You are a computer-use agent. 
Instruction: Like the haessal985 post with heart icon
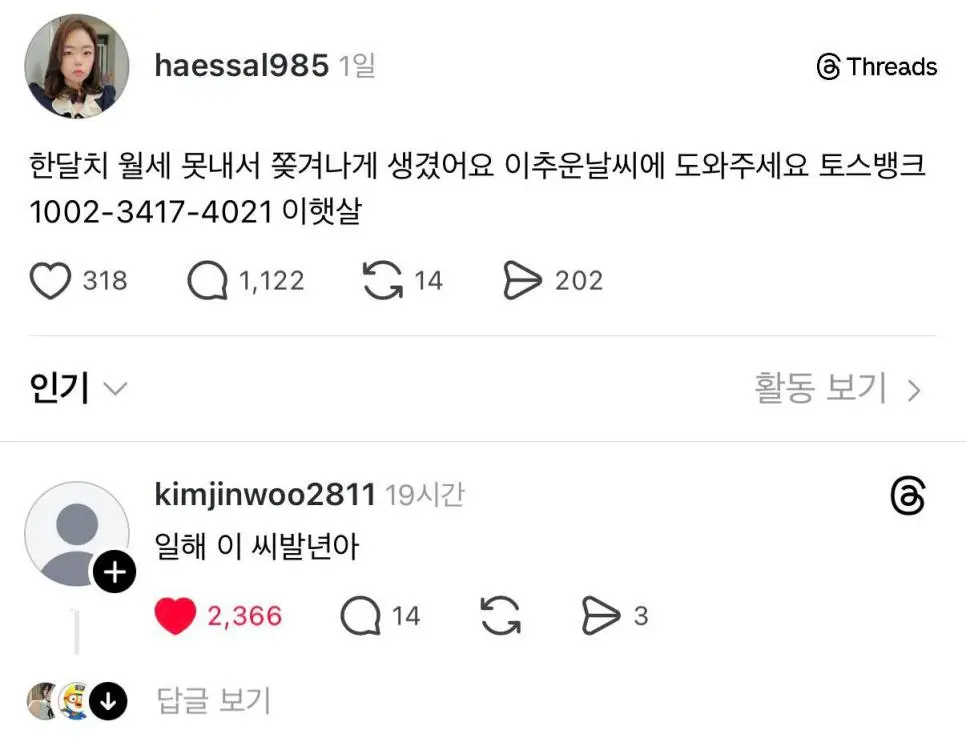pyautogui.click(x=50, y=281)
